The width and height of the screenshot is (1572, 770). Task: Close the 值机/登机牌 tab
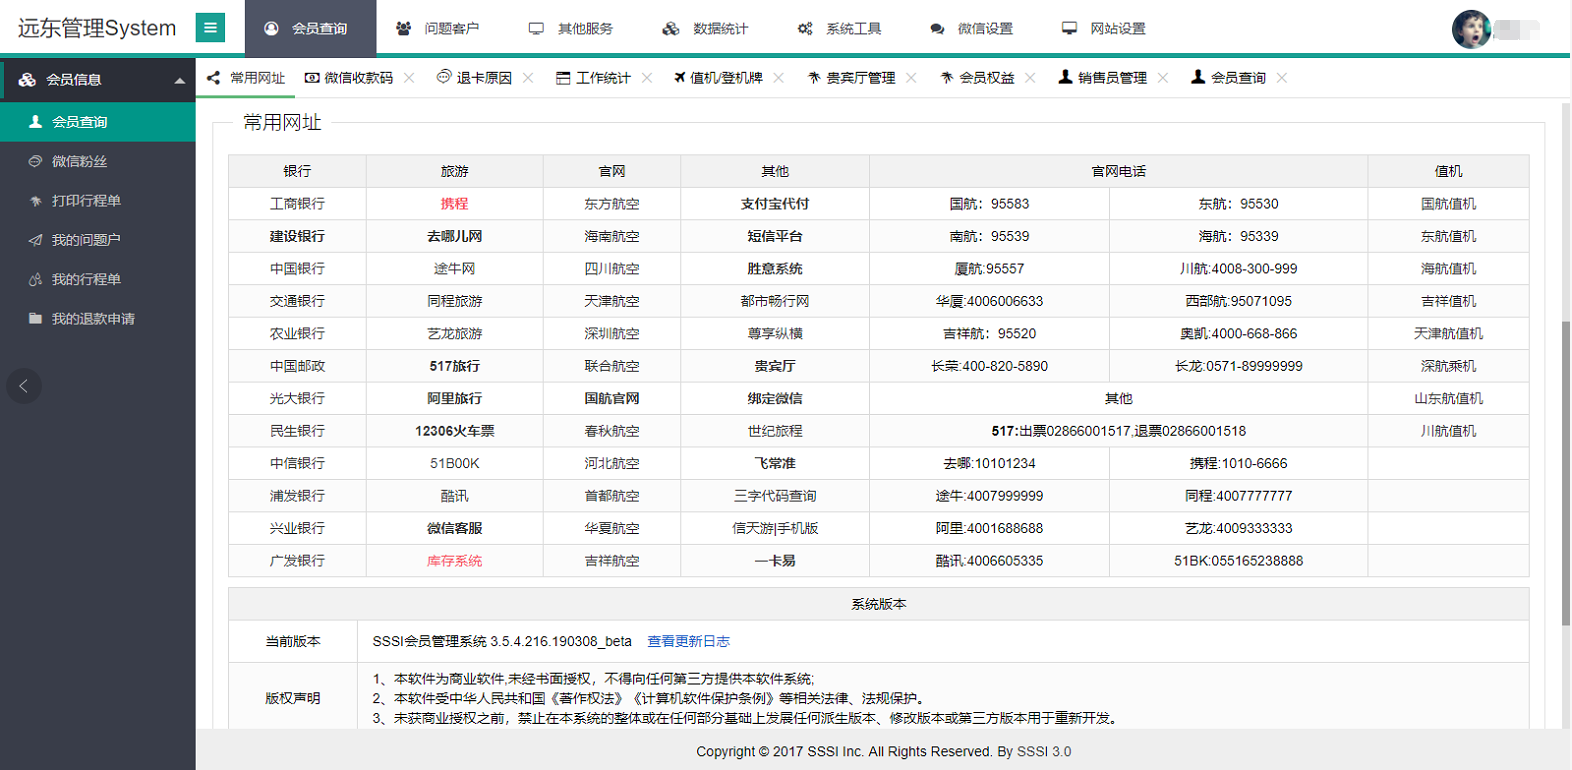[x=779, y=78]
